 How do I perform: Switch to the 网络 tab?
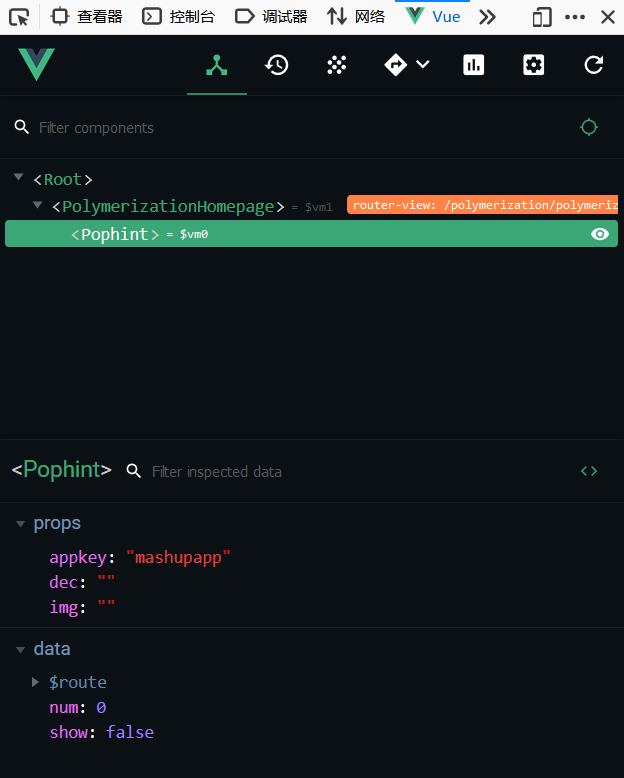(356, 17)
